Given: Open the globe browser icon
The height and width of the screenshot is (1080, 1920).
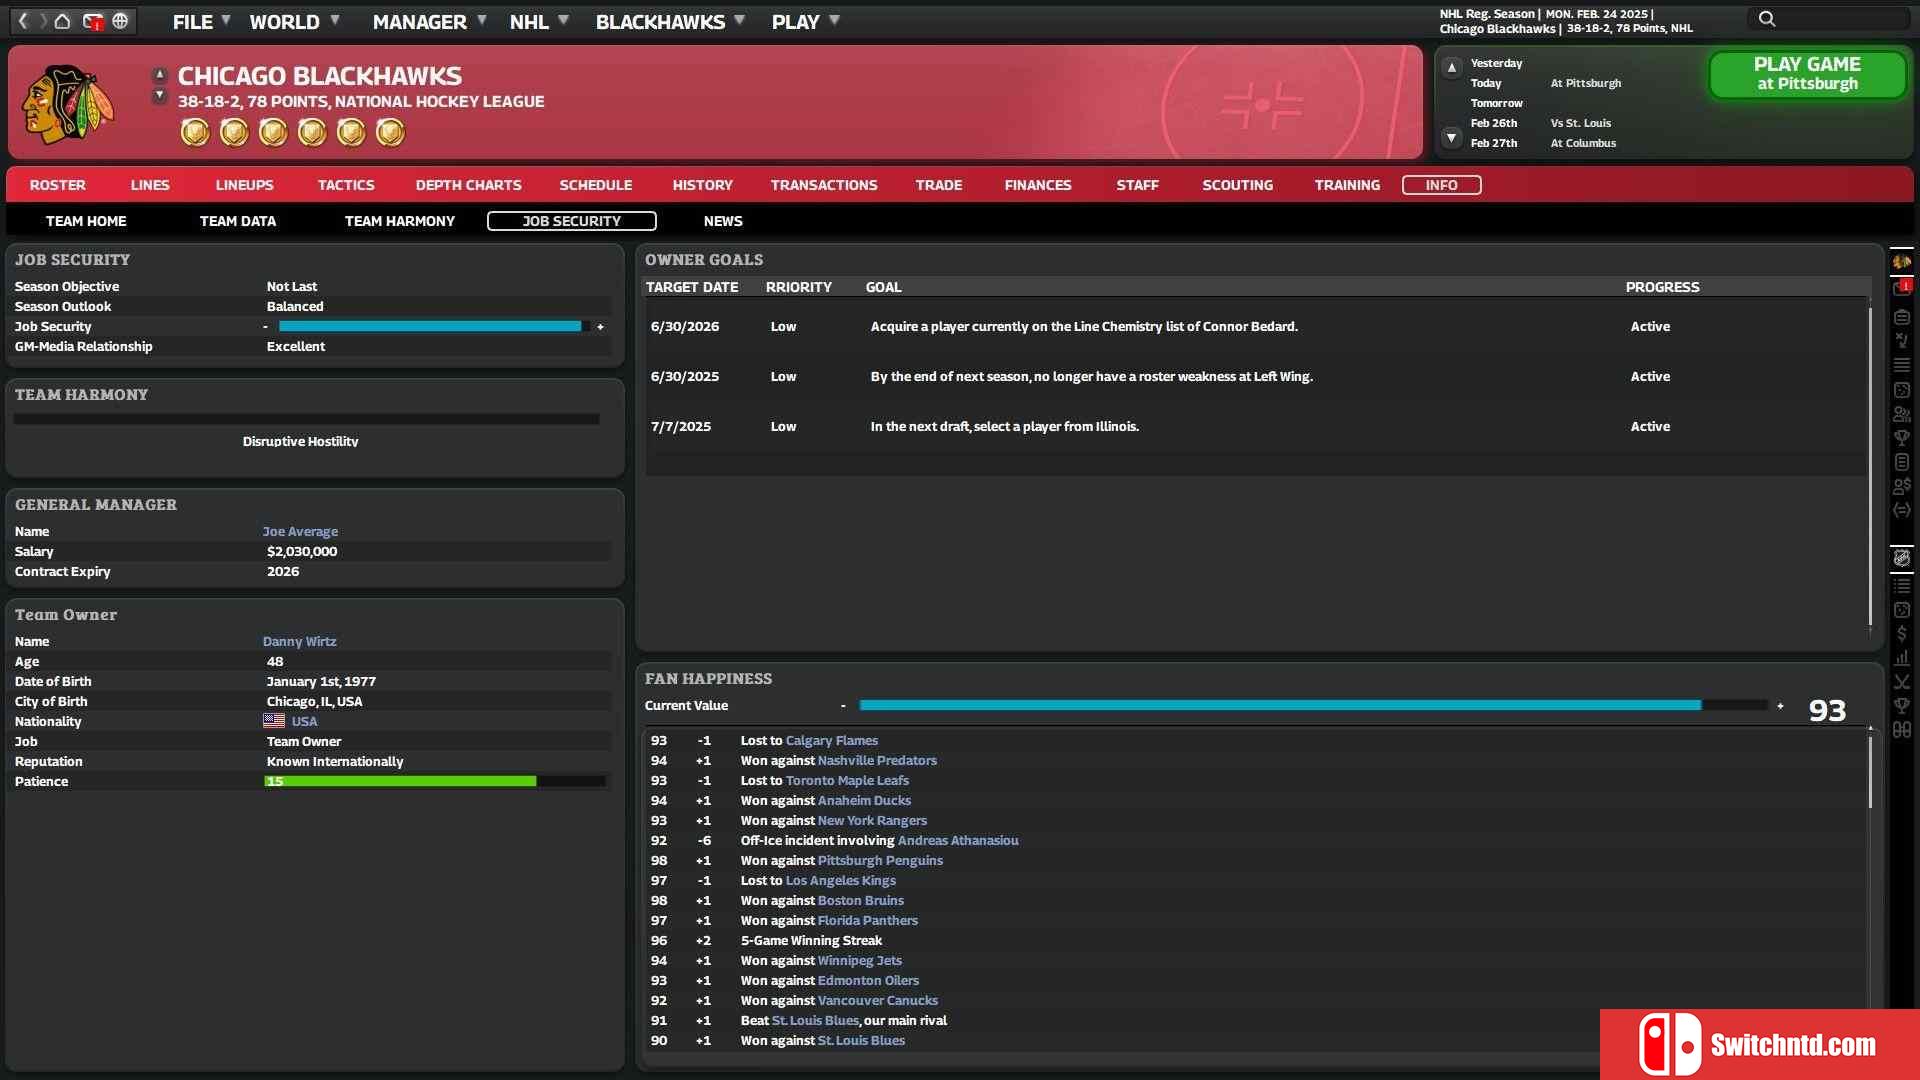Looking at the screenshot, I should click(x=120, y=21).
